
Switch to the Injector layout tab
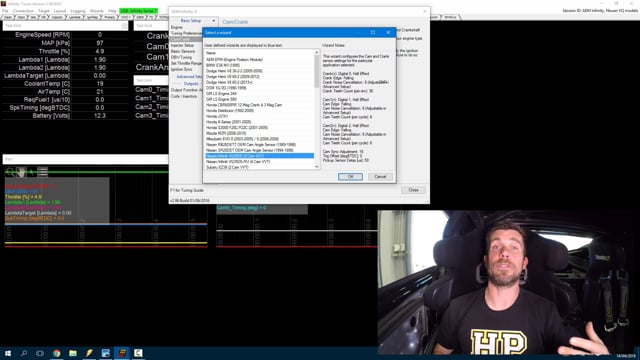tap(57, 17)
